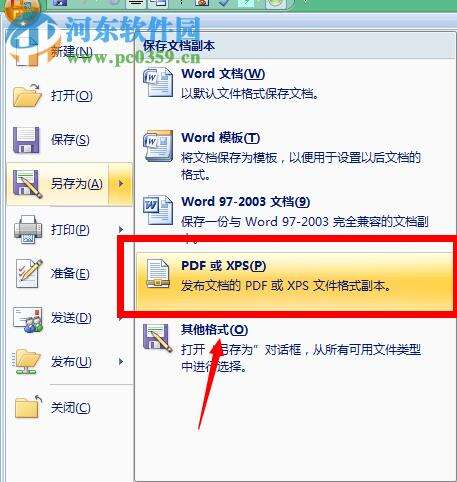Click the 关闭(C) text label
The width and height of the screenshot is (457, 482).
(x=71, y=408)
